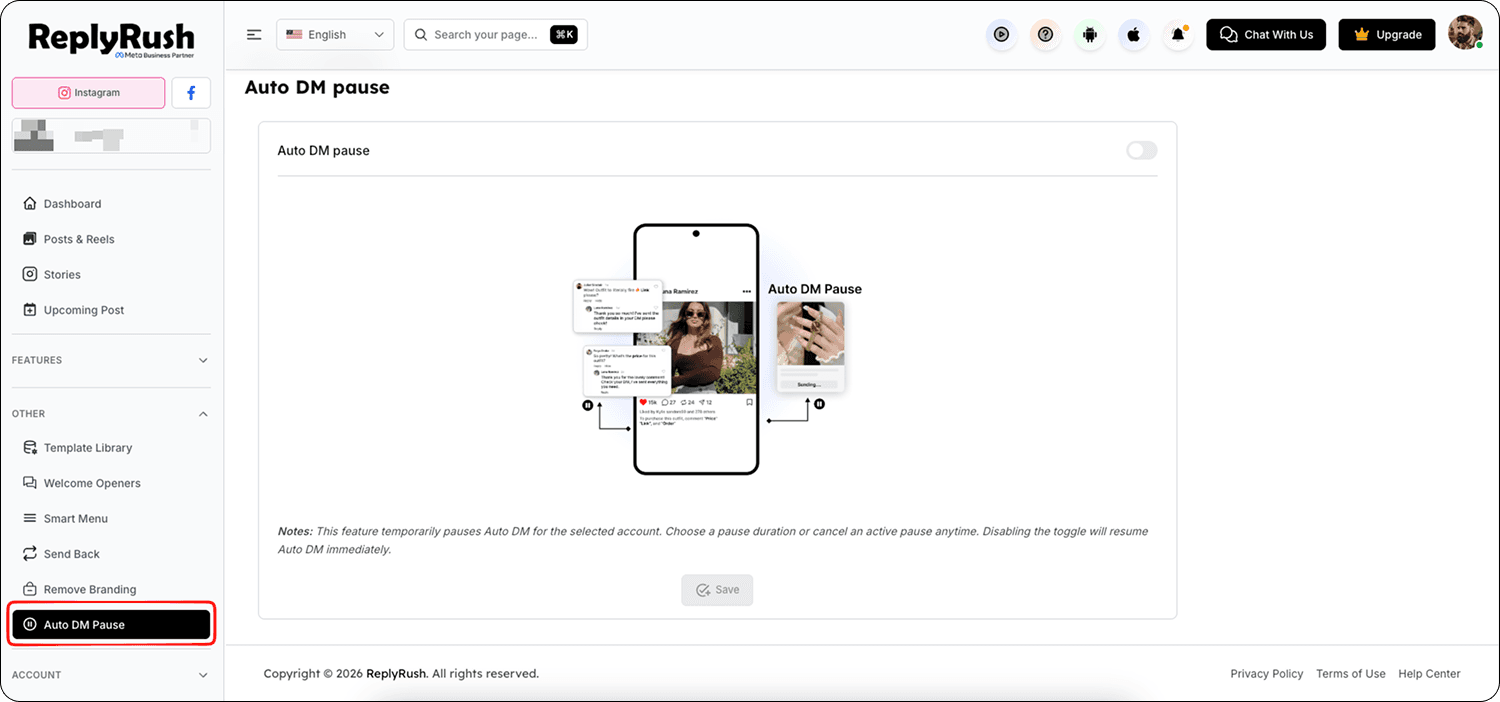
Task: Open Smart Menu
Action: 111,519
